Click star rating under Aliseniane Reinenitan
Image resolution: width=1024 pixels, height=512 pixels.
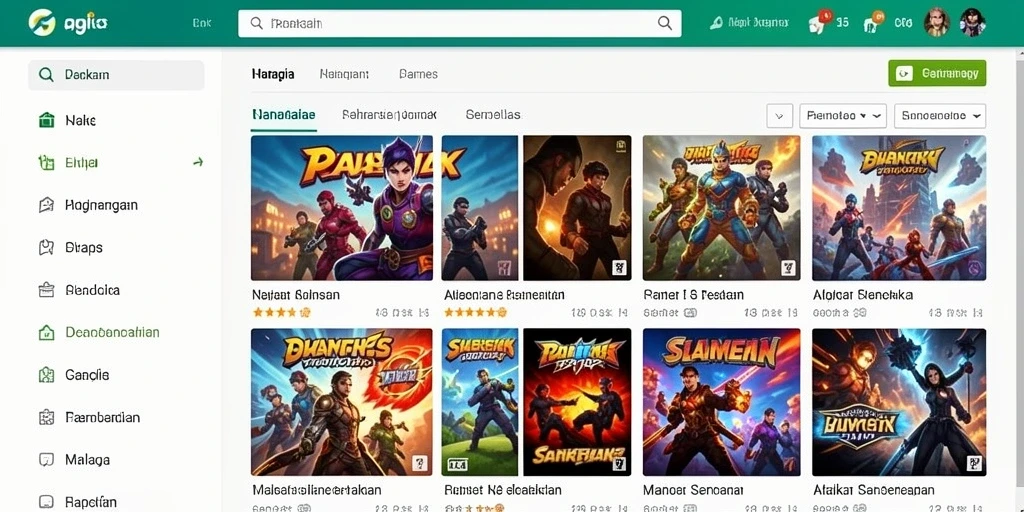(475, 313)
